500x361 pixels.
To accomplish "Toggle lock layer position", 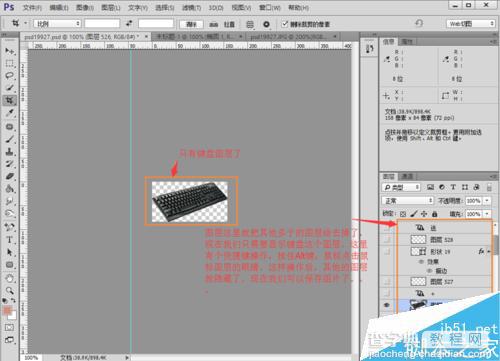I will pos(424,214).
